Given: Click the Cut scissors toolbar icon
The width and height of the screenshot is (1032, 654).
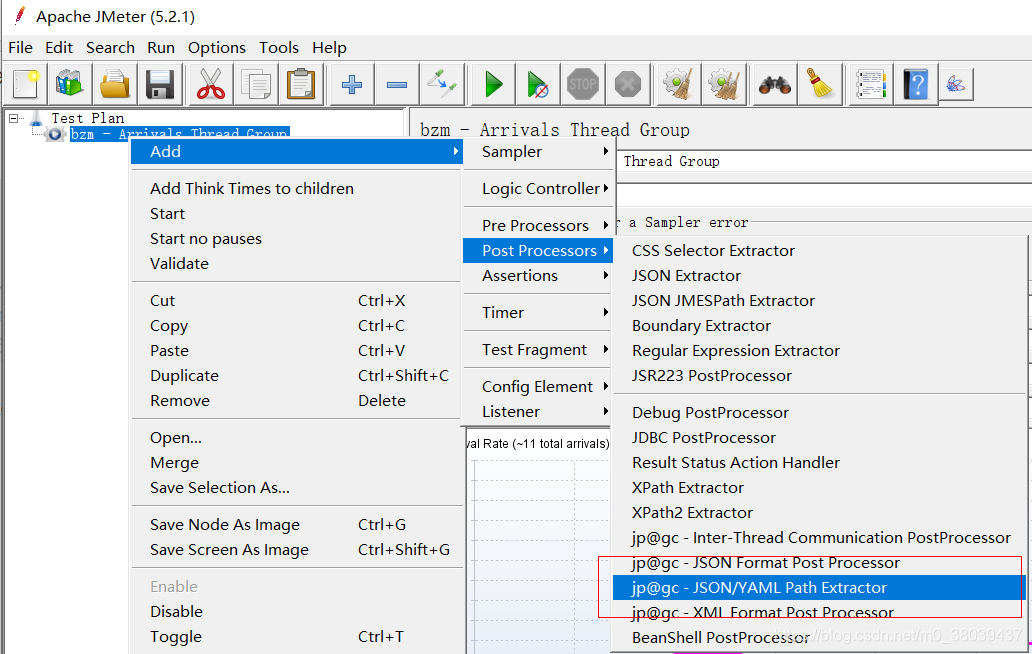Looking at the screenshot, I should pos(211,84).
